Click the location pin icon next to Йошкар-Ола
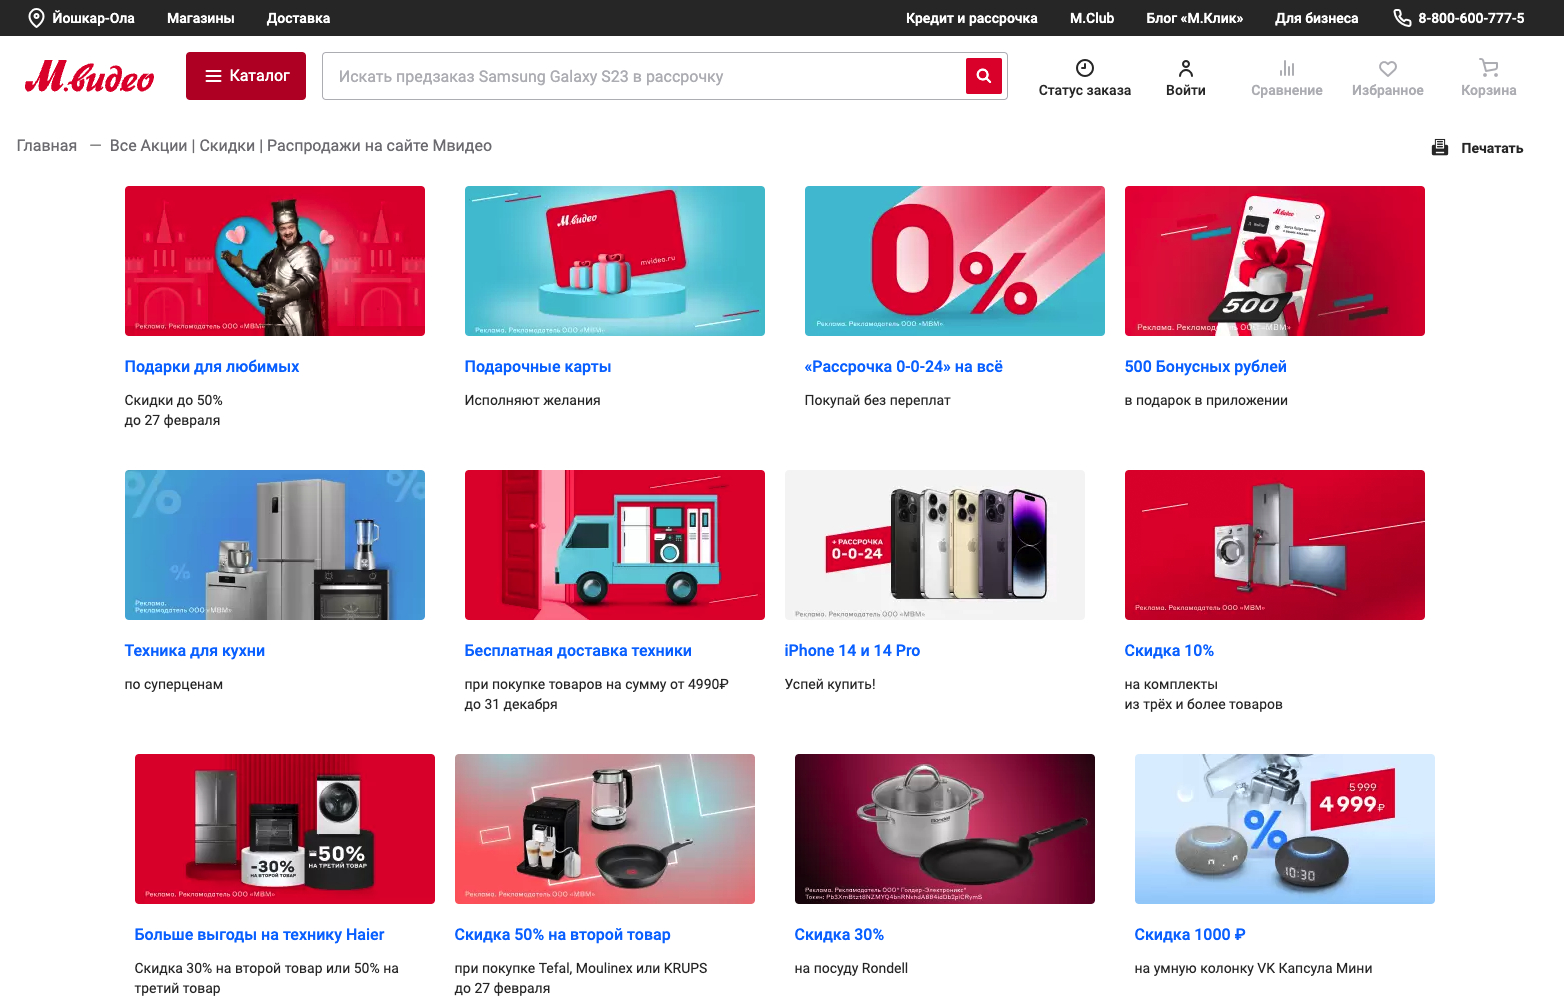The width and height of the screenshot is (1564, 1001). pos(36,18)
